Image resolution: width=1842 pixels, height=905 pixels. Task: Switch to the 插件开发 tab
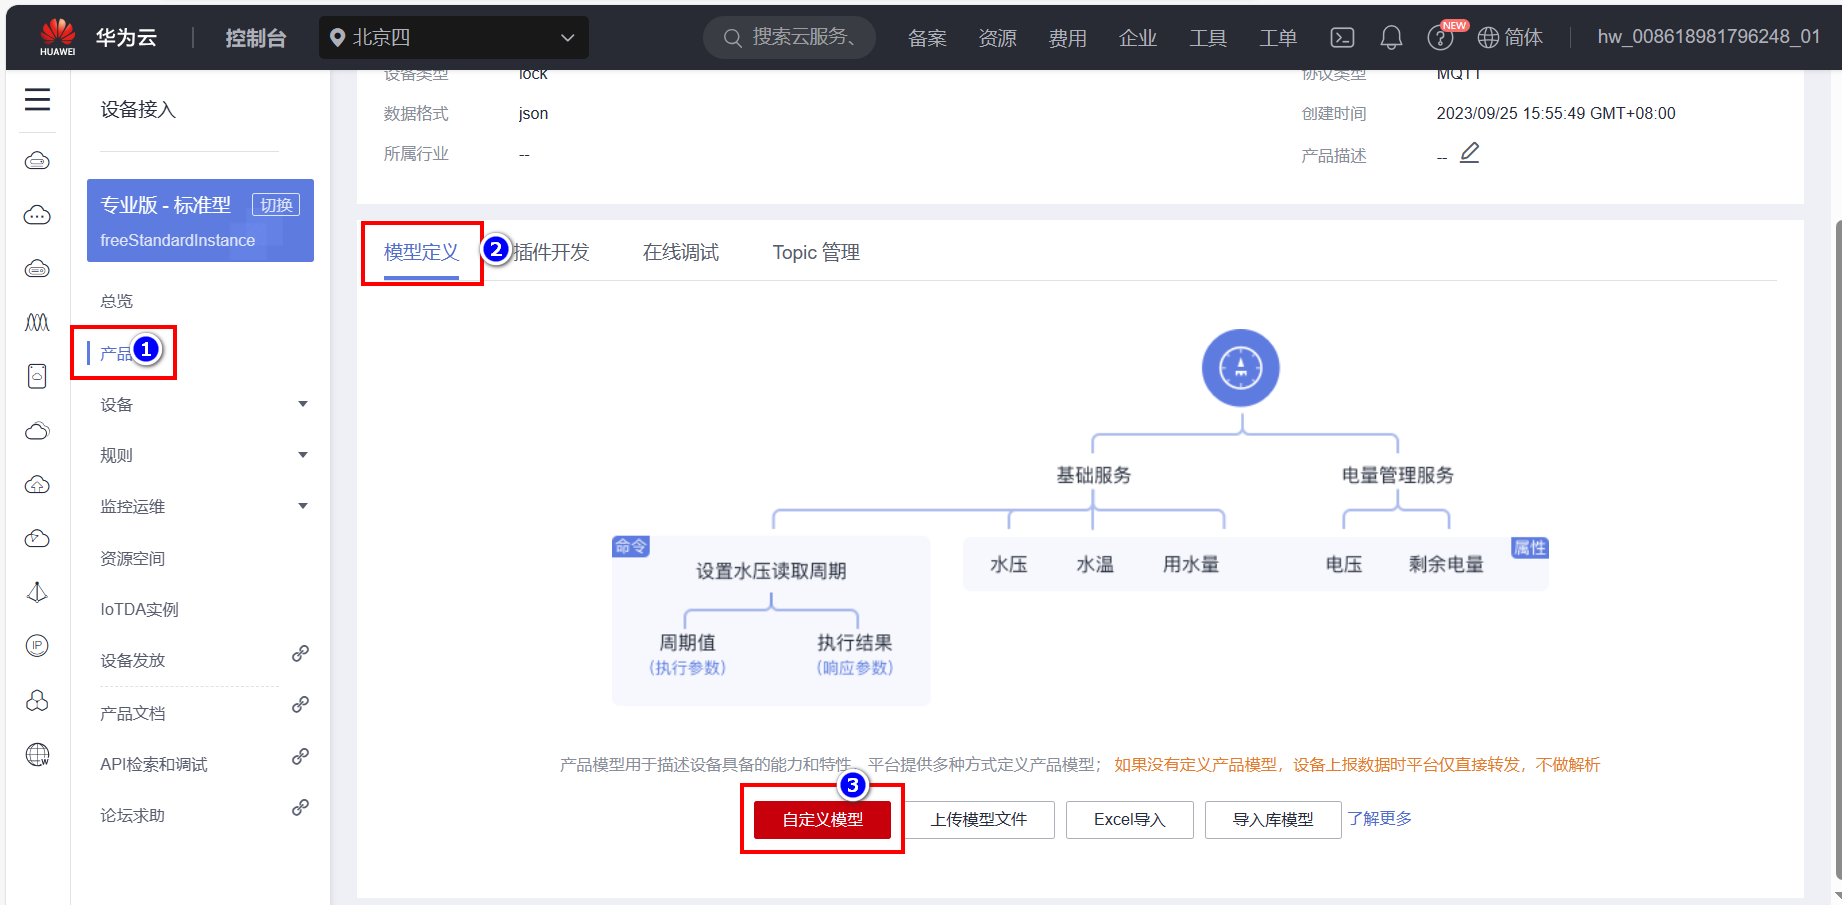tap(551, 253)
